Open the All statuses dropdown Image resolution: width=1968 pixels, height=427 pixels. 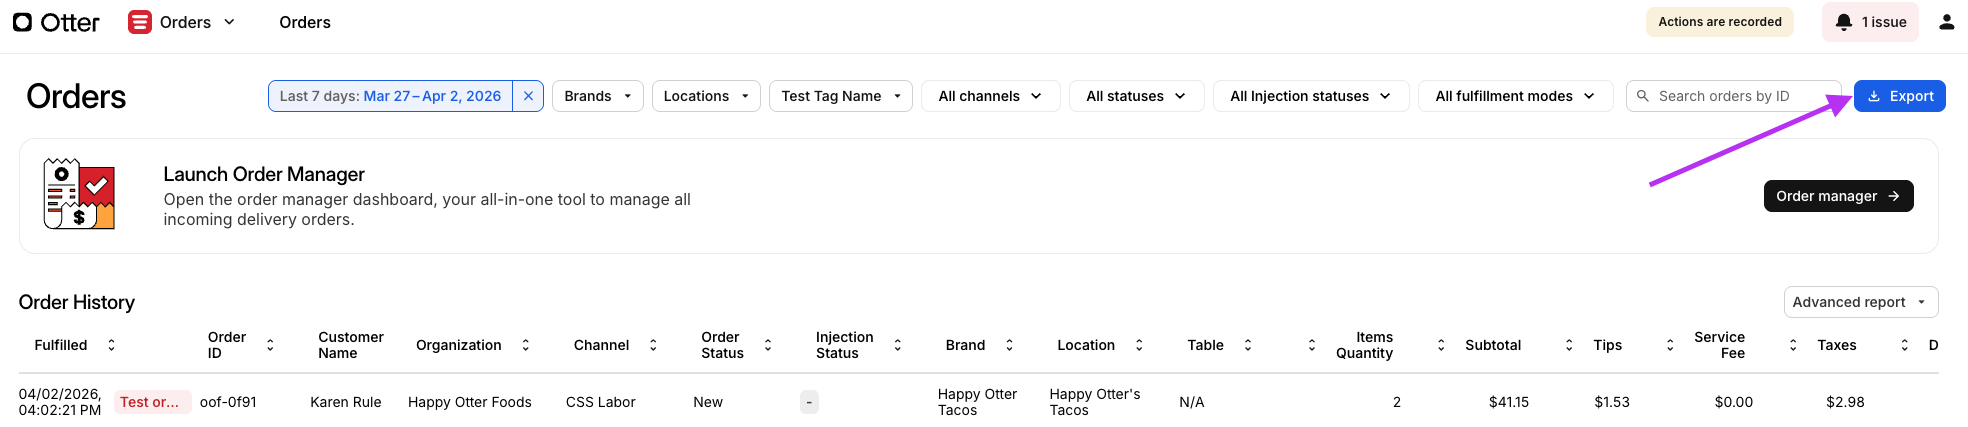(1136, 96)
